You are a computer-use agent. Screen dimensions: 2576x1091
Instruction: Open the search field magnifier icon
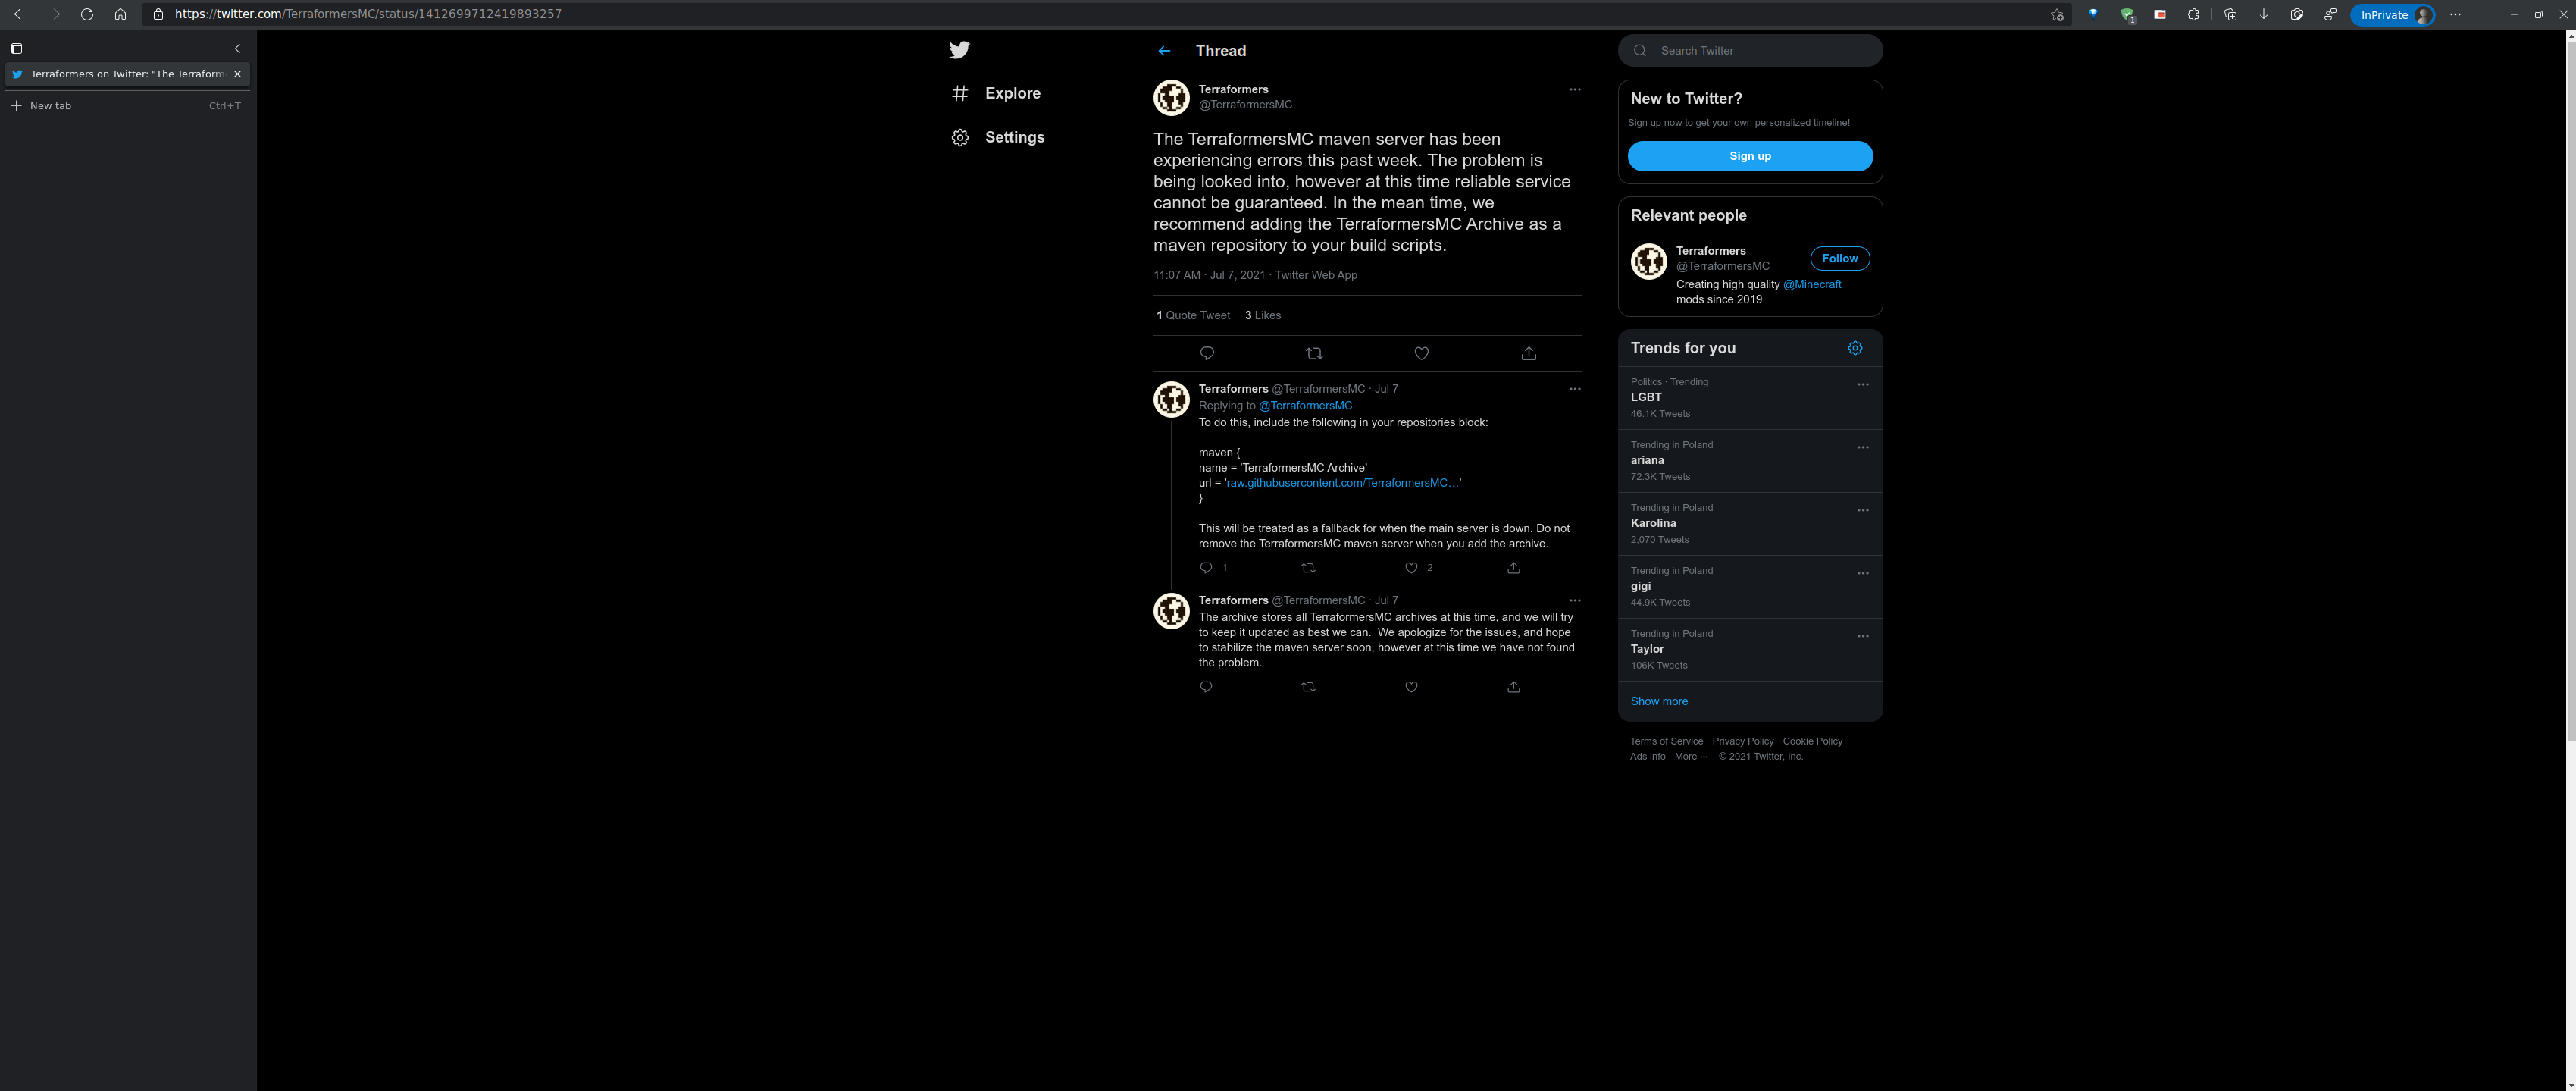click(x=1639, y=50)
